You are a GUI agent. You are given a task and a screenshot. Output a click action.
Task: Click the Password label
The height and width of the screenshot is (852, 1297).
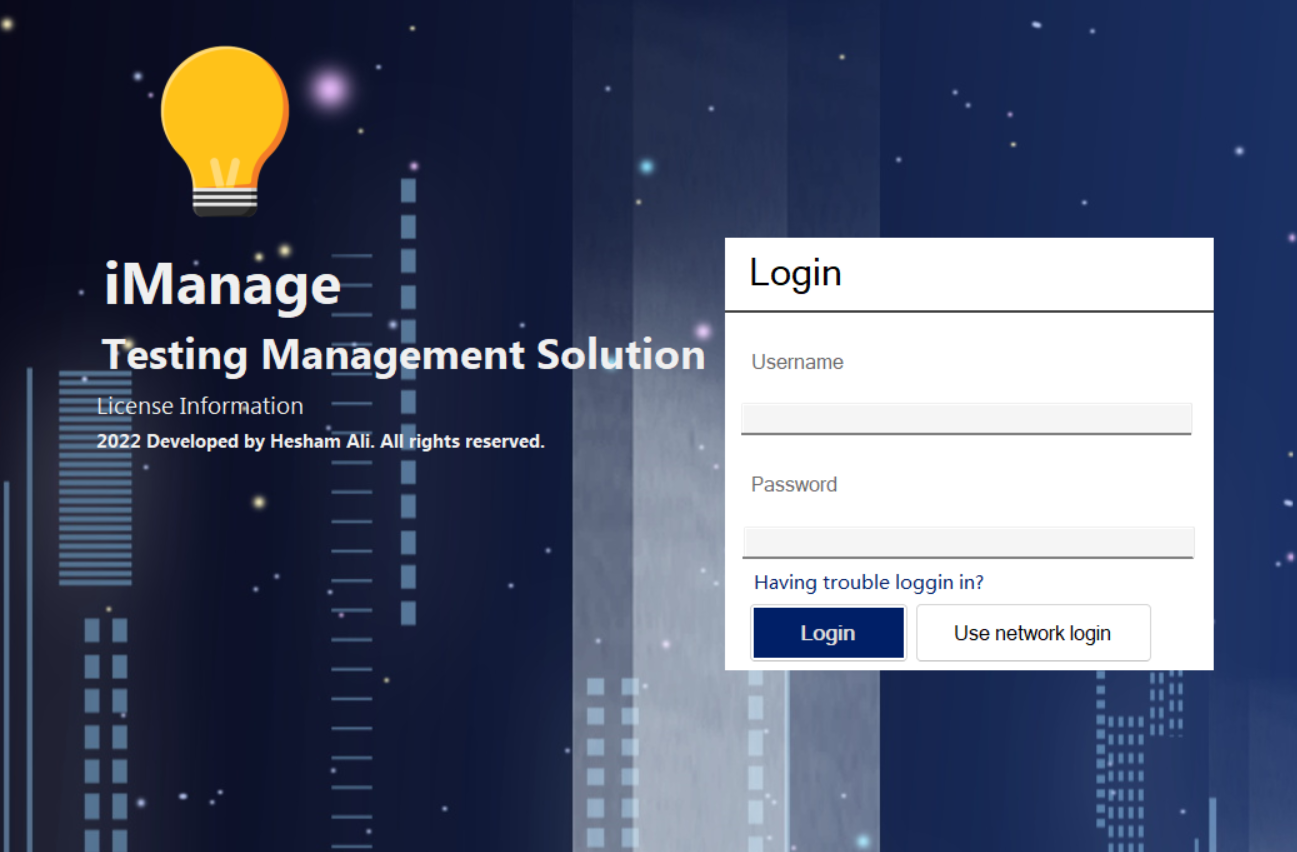tap(794, 484)
